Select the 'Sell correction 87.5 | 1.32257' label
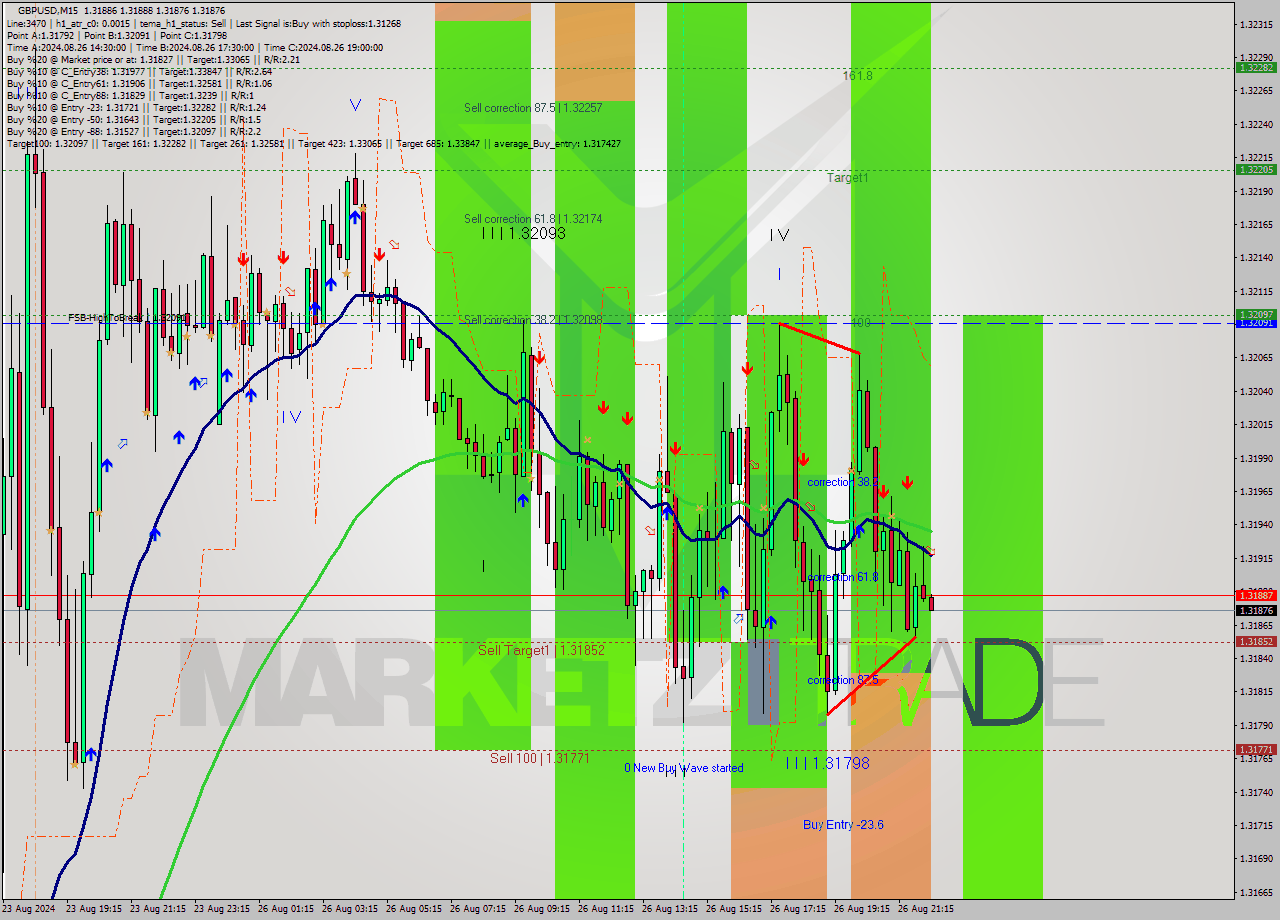Viewport: 1280px width, 920px height. 533,107
